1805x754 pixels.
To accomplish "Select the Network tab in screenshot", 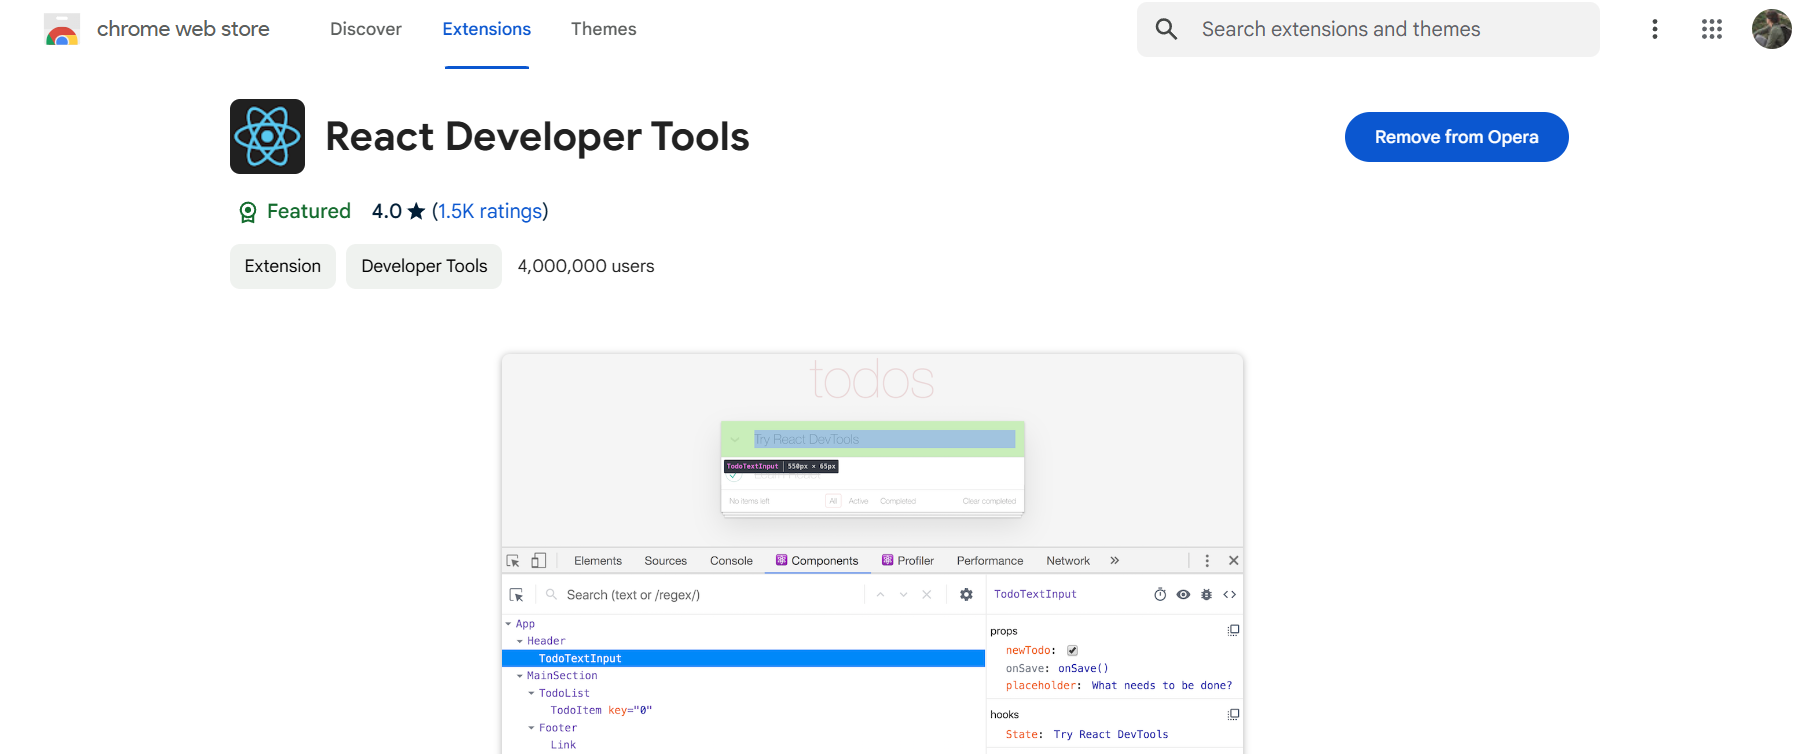I will (x=1068, y=561).
